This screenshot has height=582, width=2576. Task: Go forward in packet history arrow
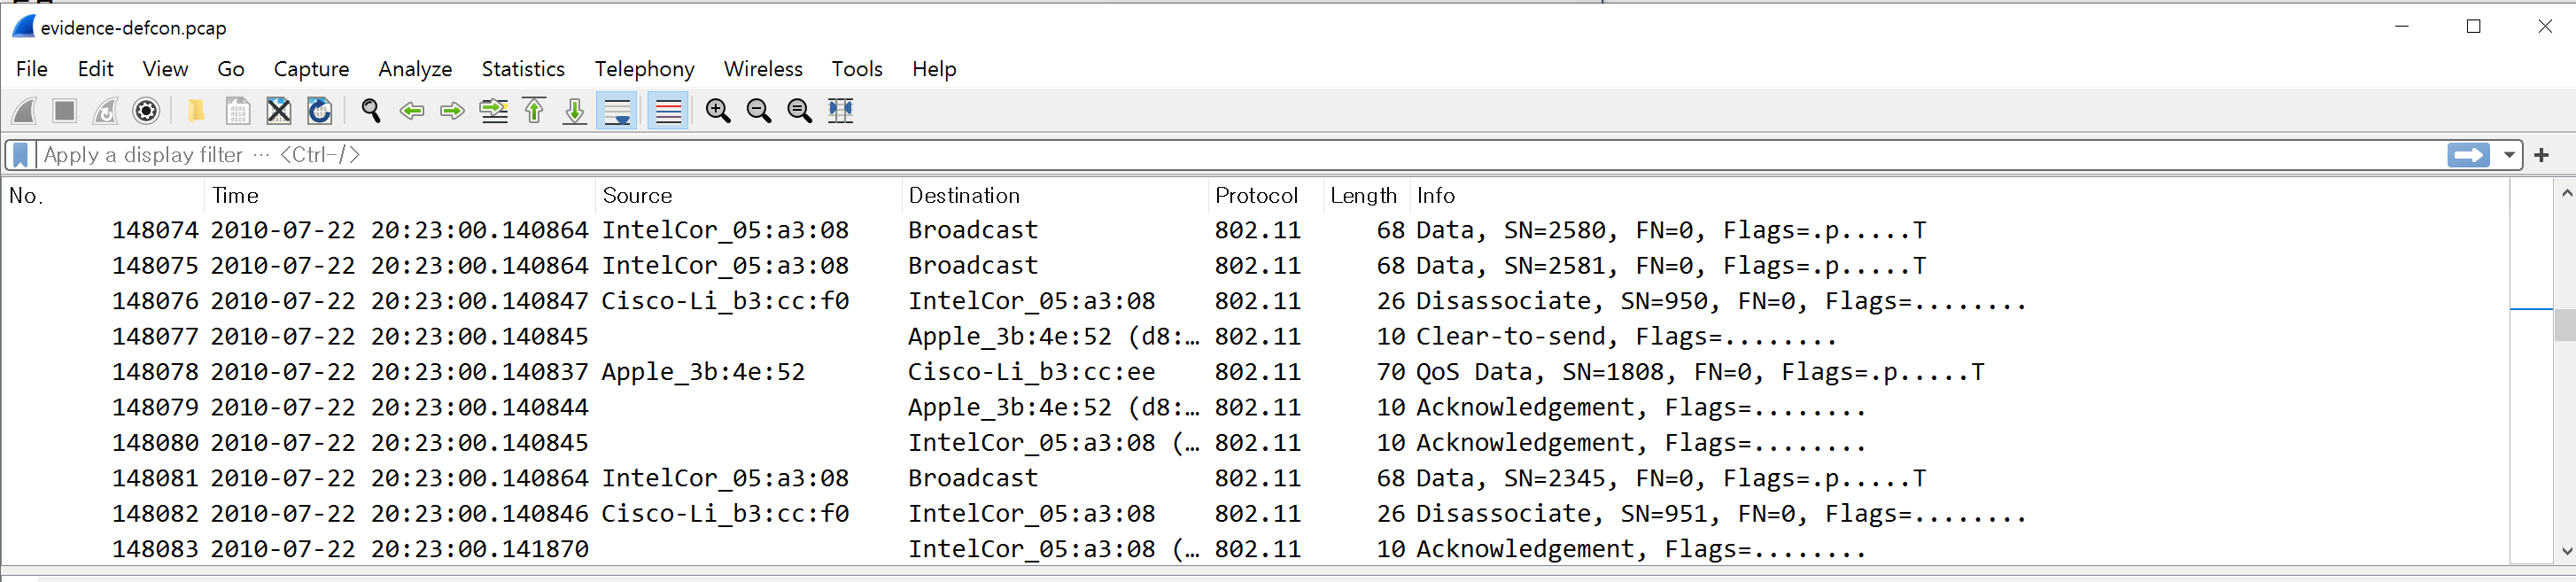[453, 111]
